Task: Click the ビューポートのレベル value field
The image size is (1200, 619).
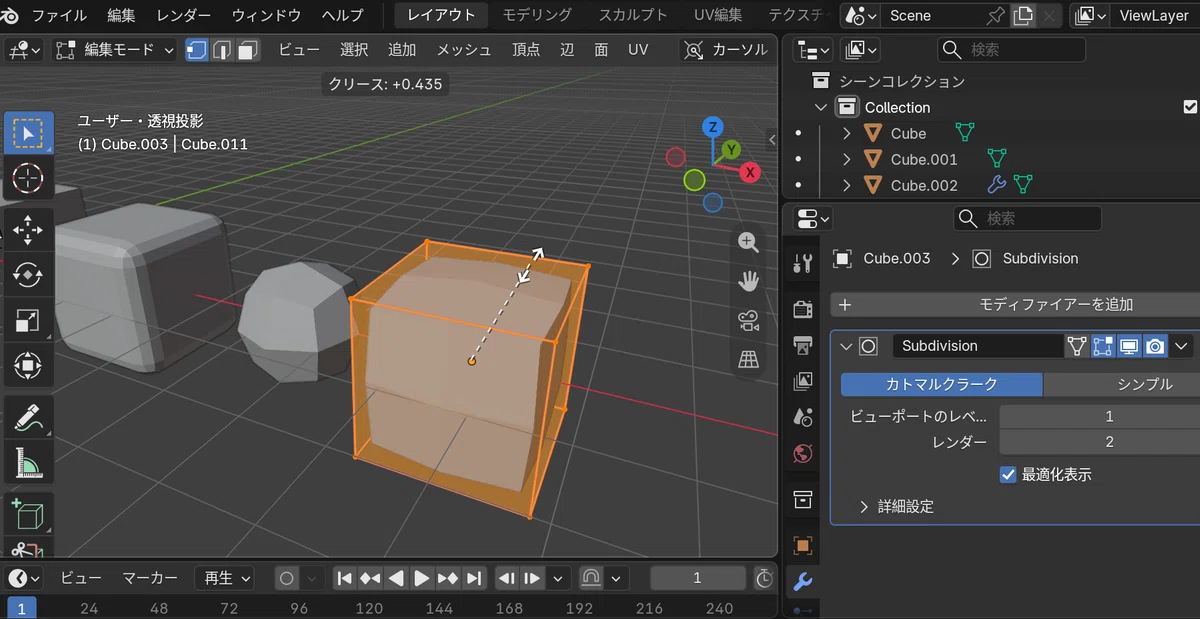Action: click(1100, 416)
